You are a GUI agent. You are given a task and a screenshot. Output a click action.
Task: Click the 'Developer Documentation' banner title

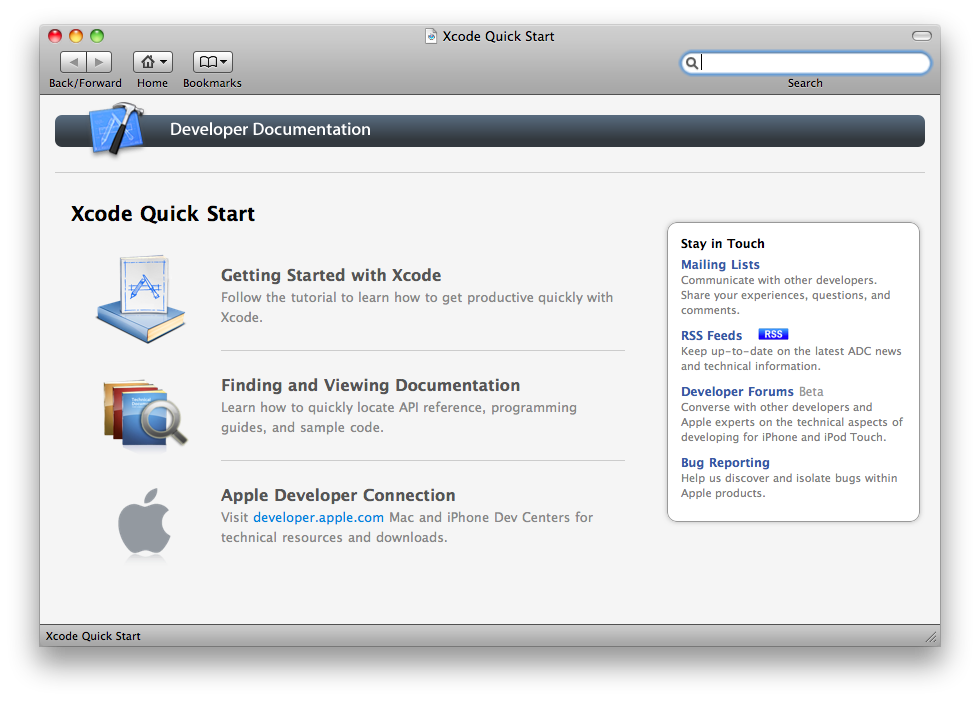270,129
